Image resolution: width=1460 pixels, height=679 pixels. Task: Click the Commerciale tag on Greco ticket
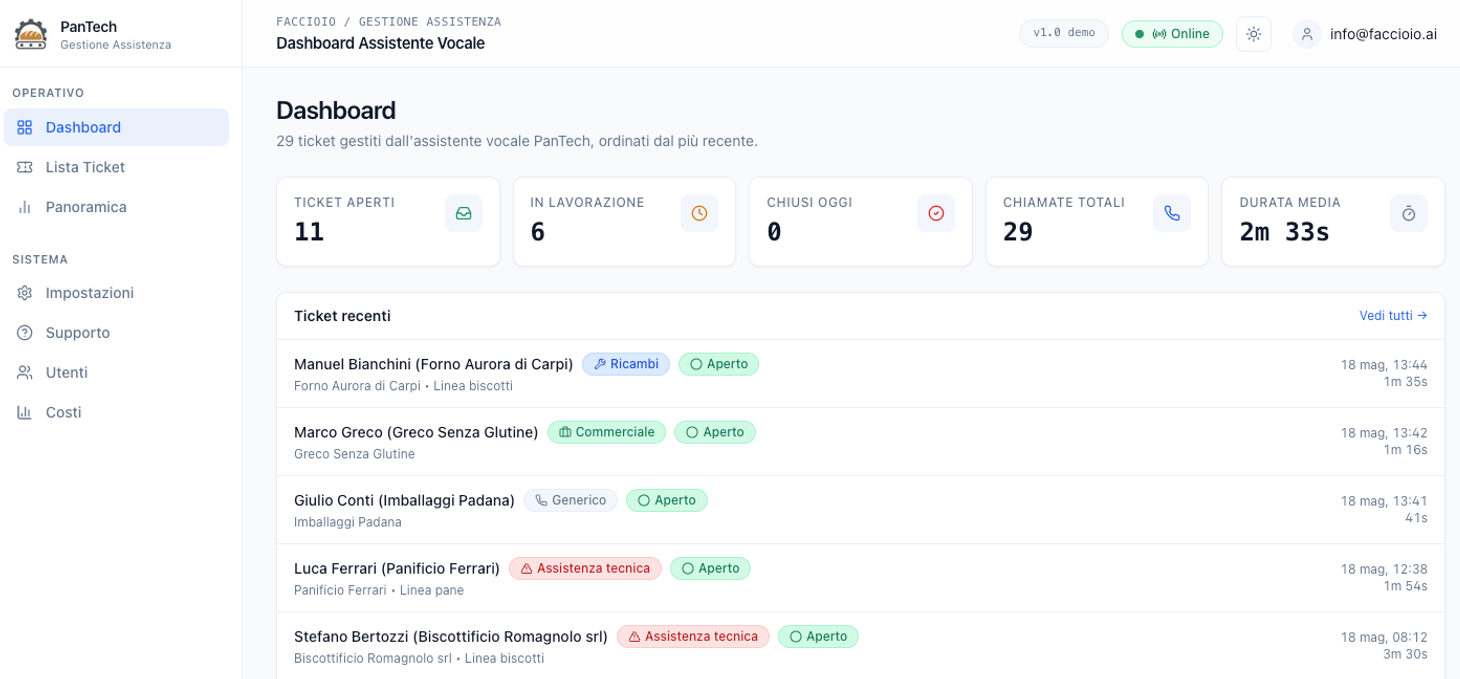[x=607, y=432]
